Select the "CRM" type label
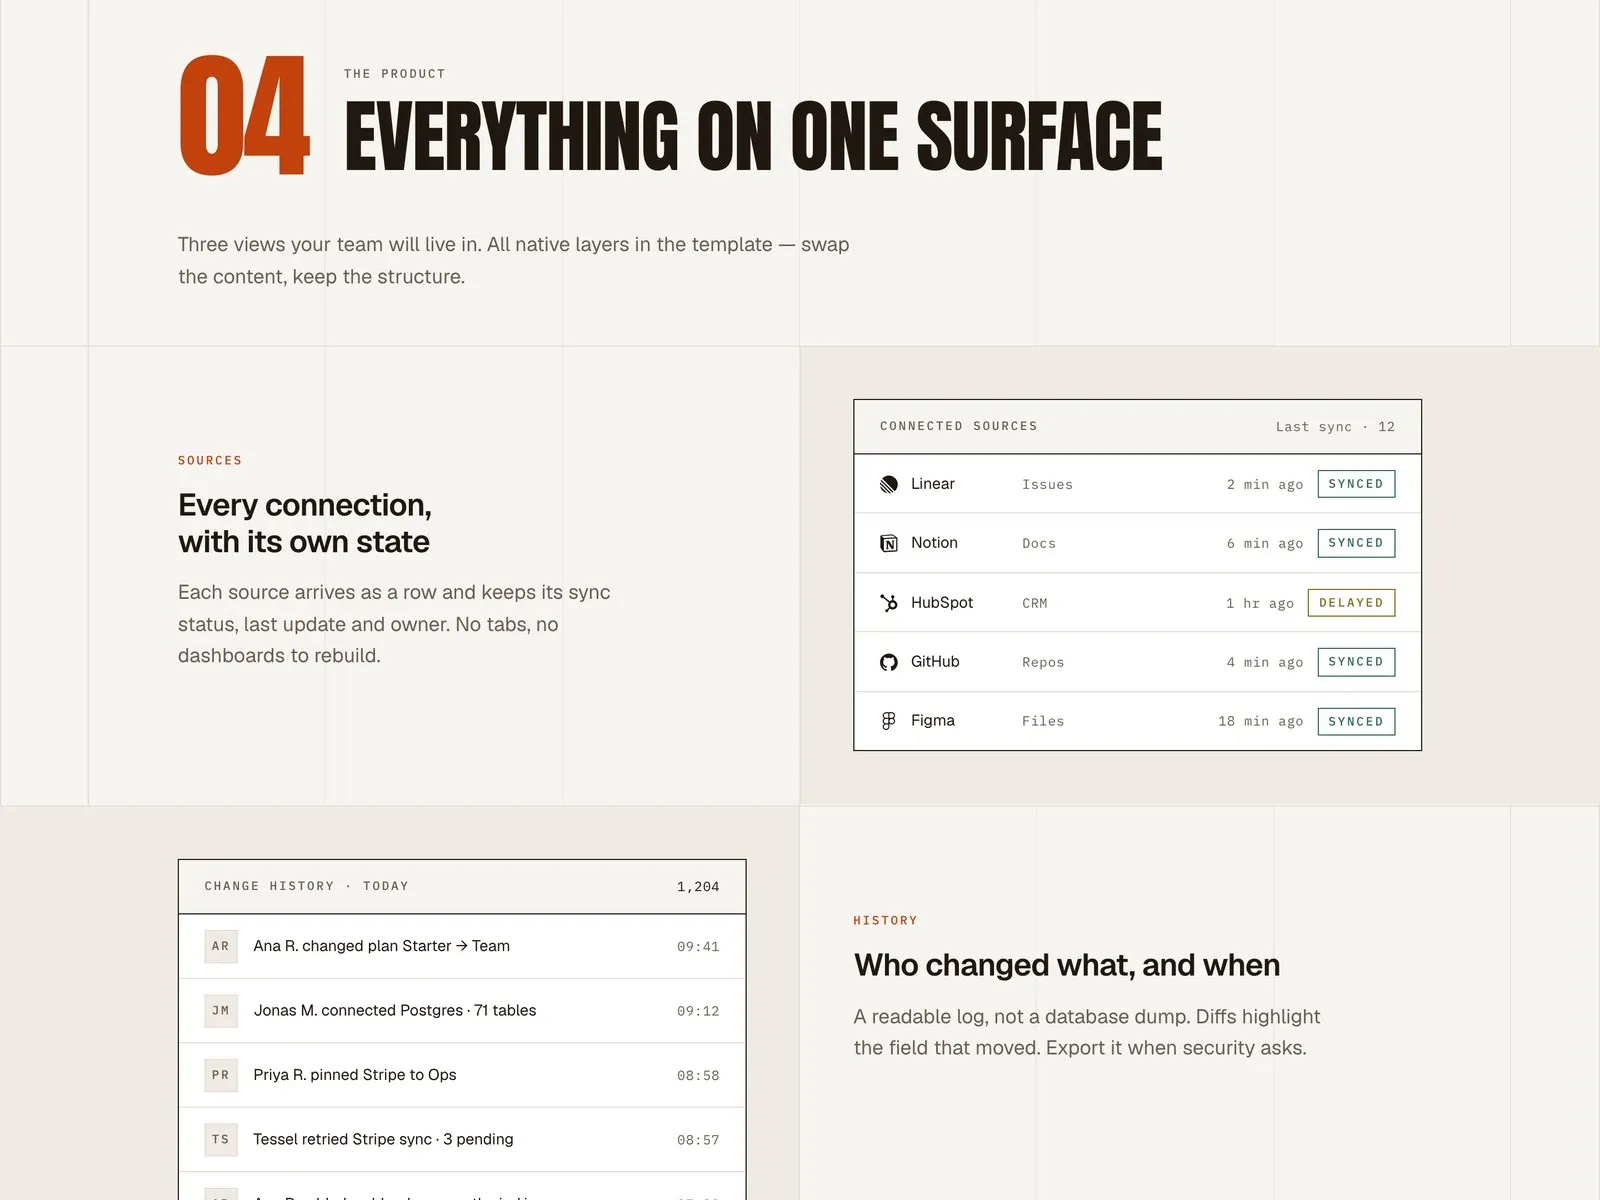Viewport: 1600px width, 1200px height. pos(1035,604)
